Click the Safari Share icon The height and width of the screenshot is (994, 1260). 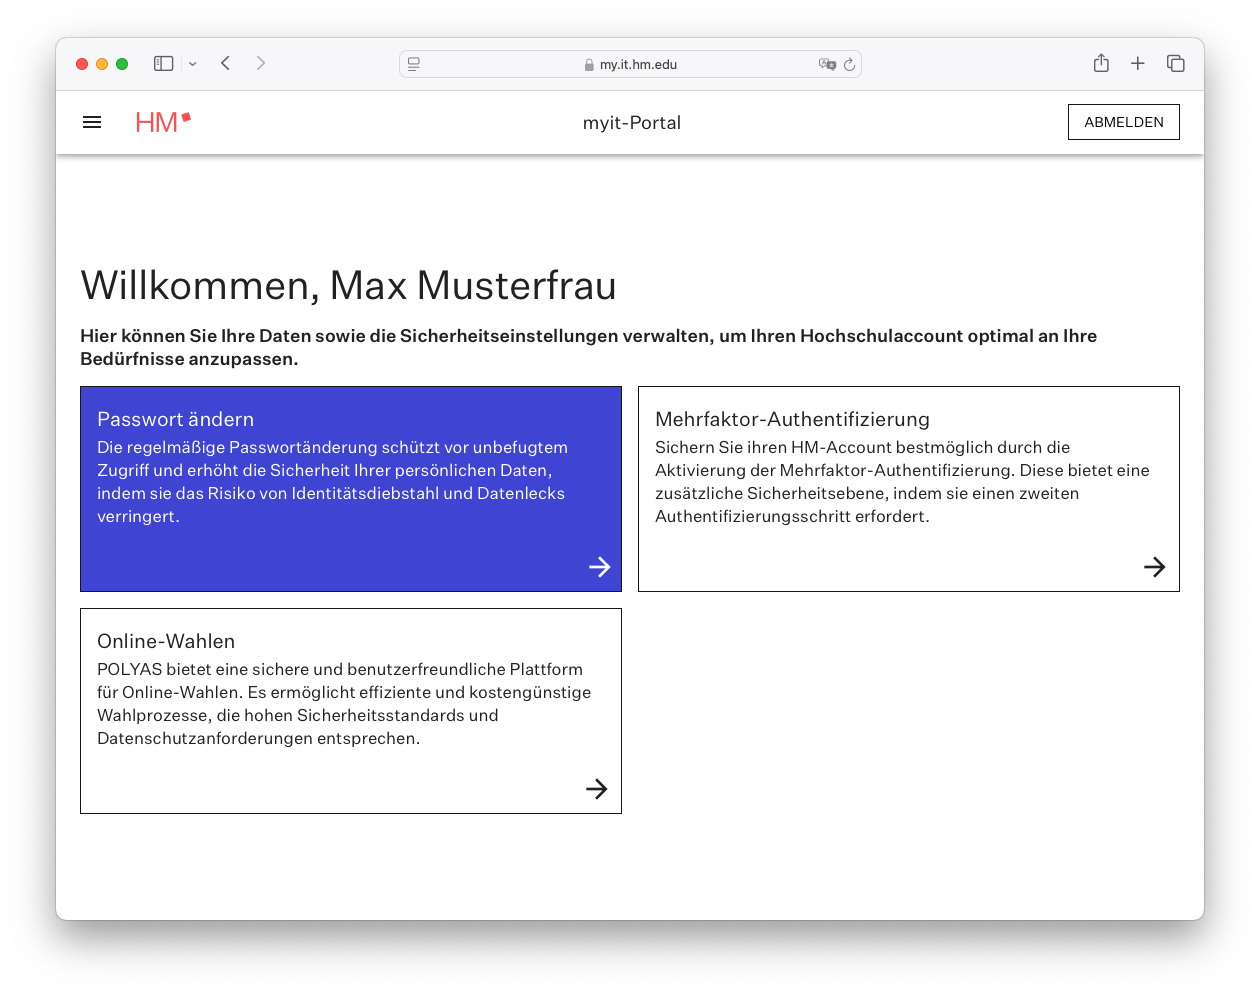pos(1101,64)
